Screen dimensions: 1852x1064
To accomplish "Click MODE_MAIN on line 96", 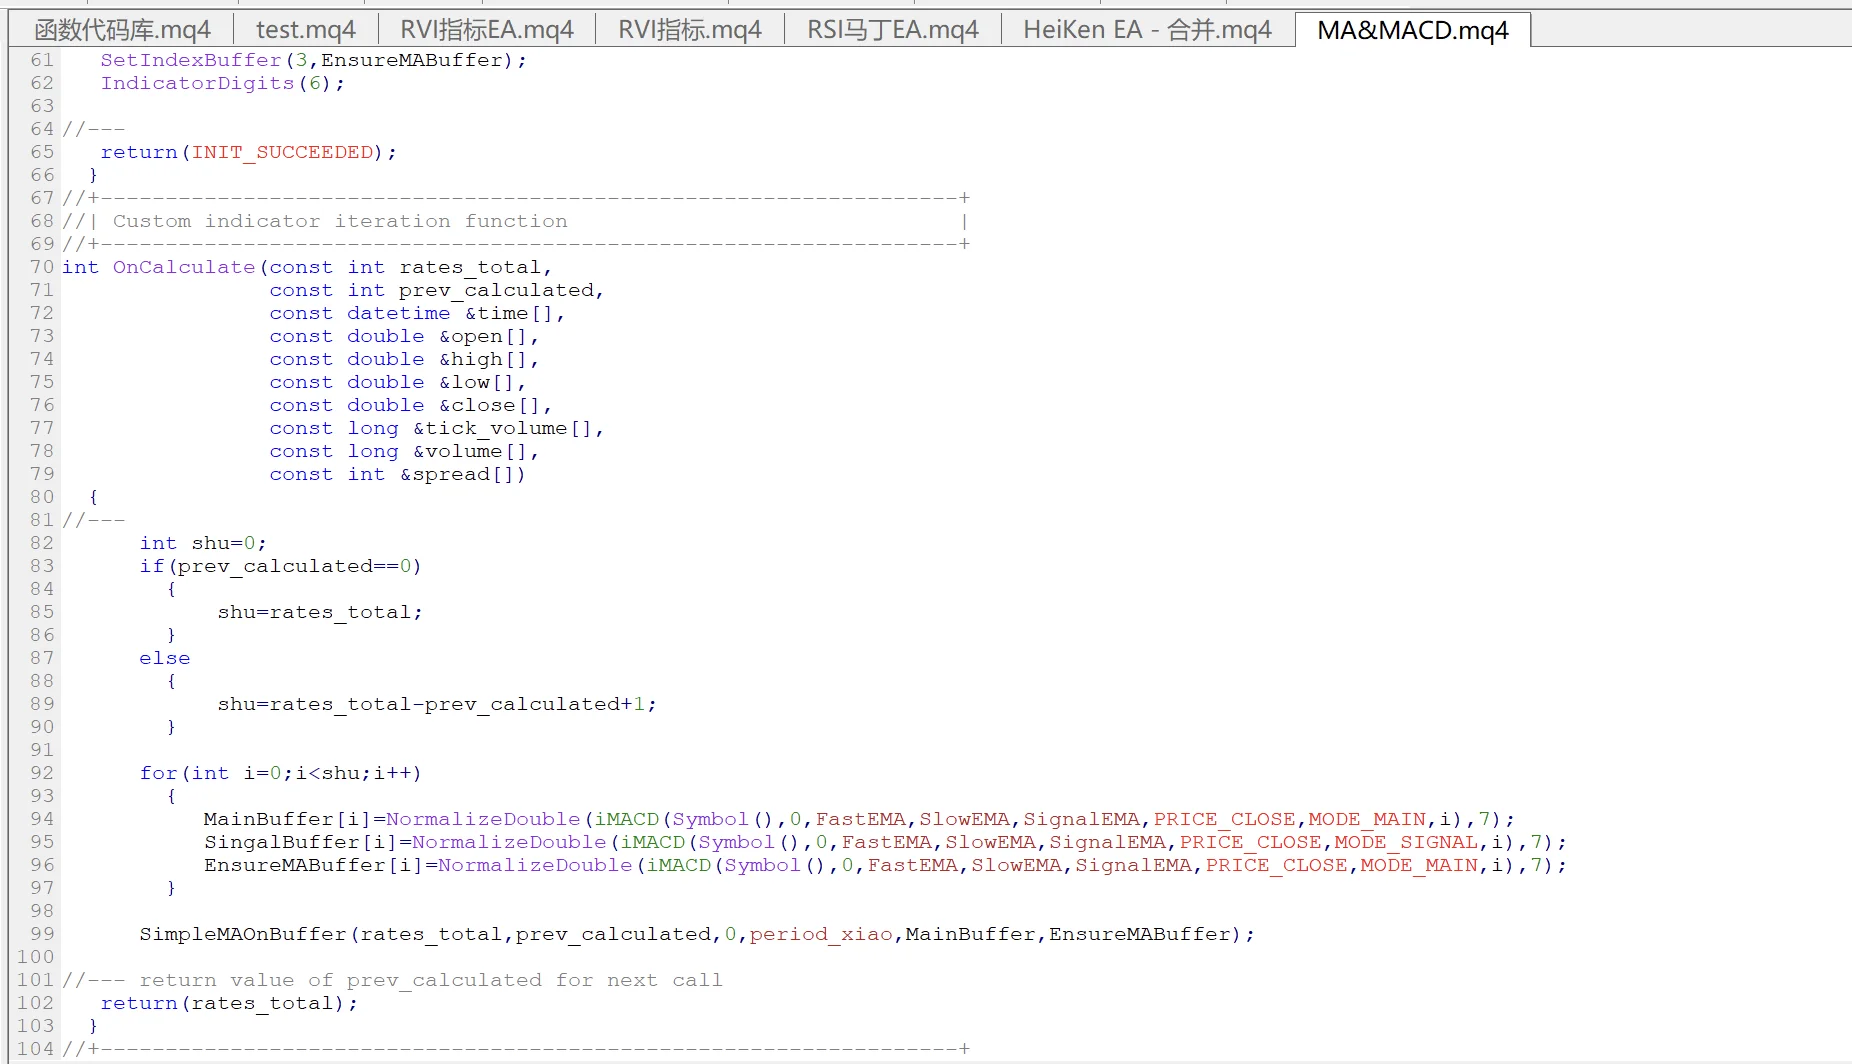I will pyautogui.click(x=1418, y=865).
